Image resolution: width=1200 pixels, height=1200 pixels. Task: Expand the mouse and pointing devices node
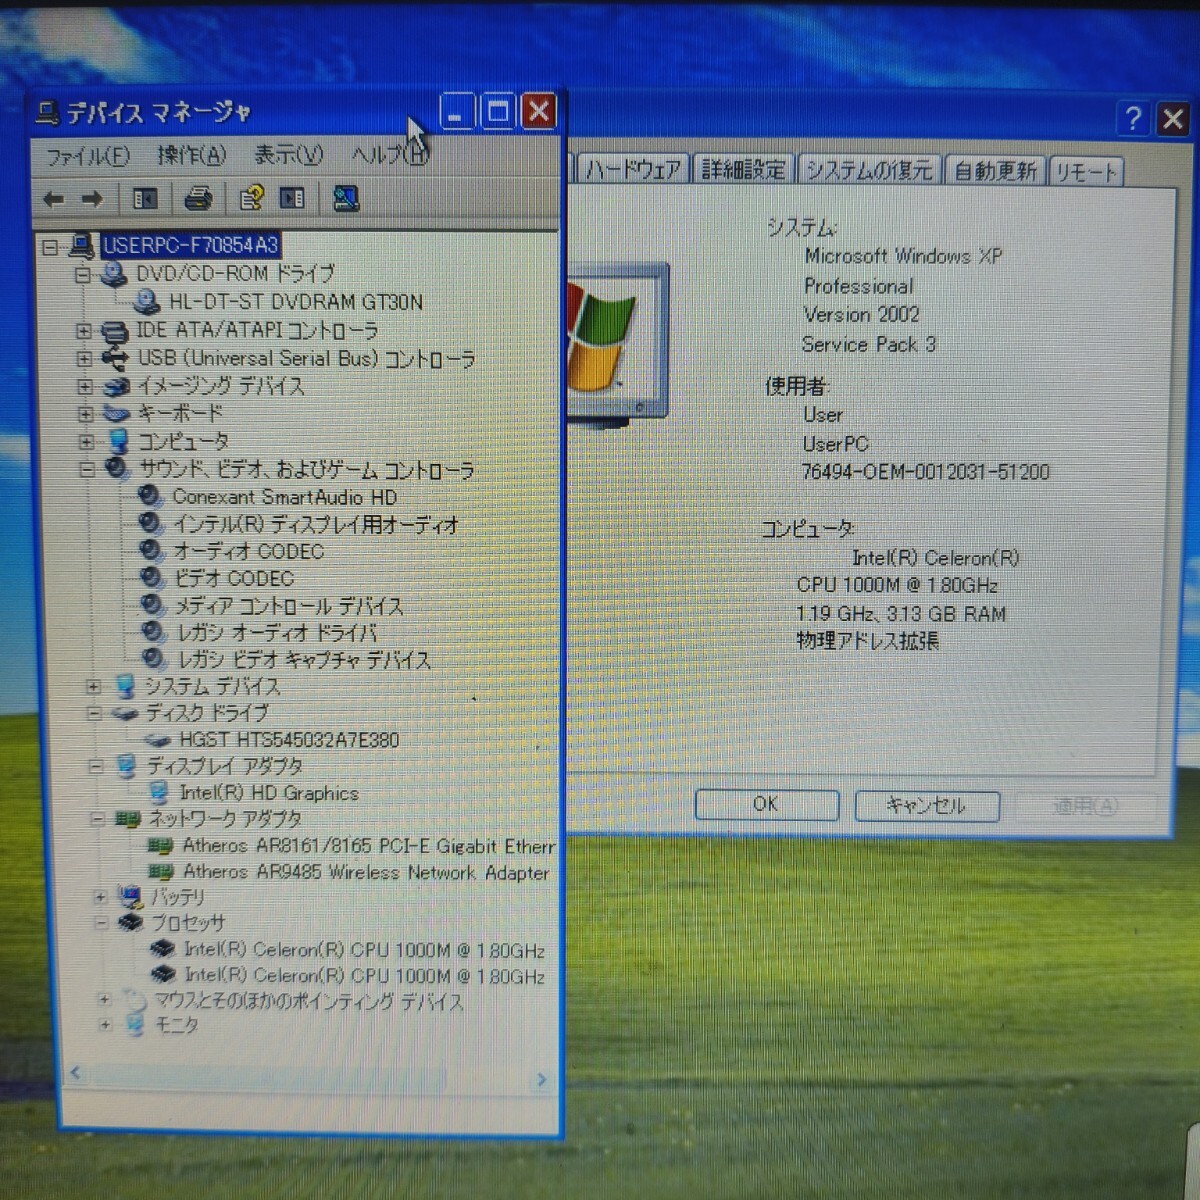click(x=103, y=999)
